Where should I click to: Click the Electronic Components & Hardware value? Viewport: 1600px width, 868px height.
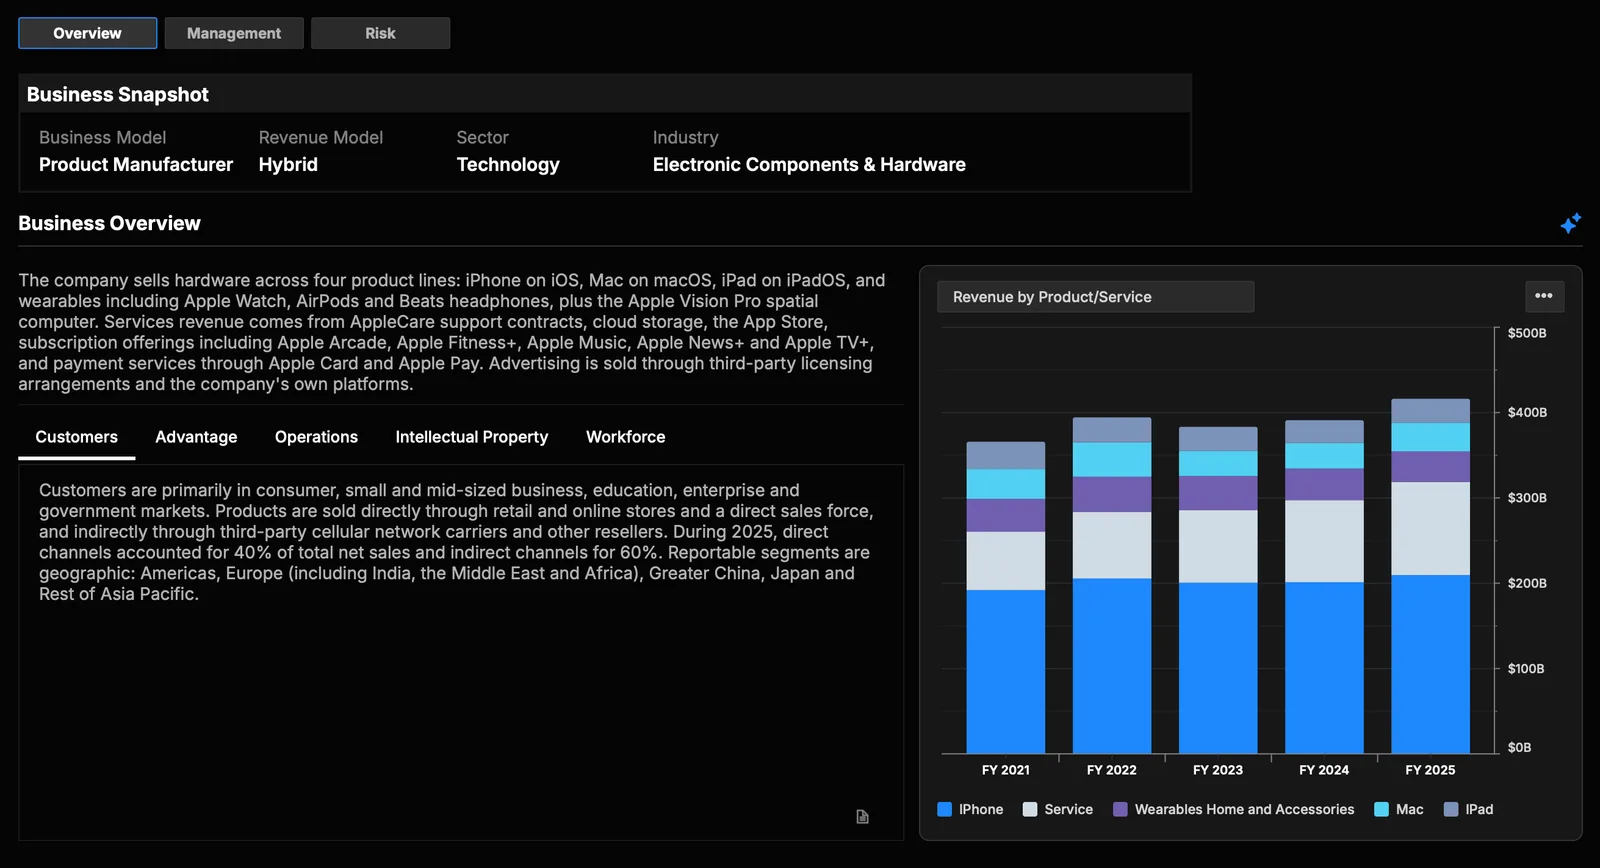pyautogui.click(x=809, y=164)
